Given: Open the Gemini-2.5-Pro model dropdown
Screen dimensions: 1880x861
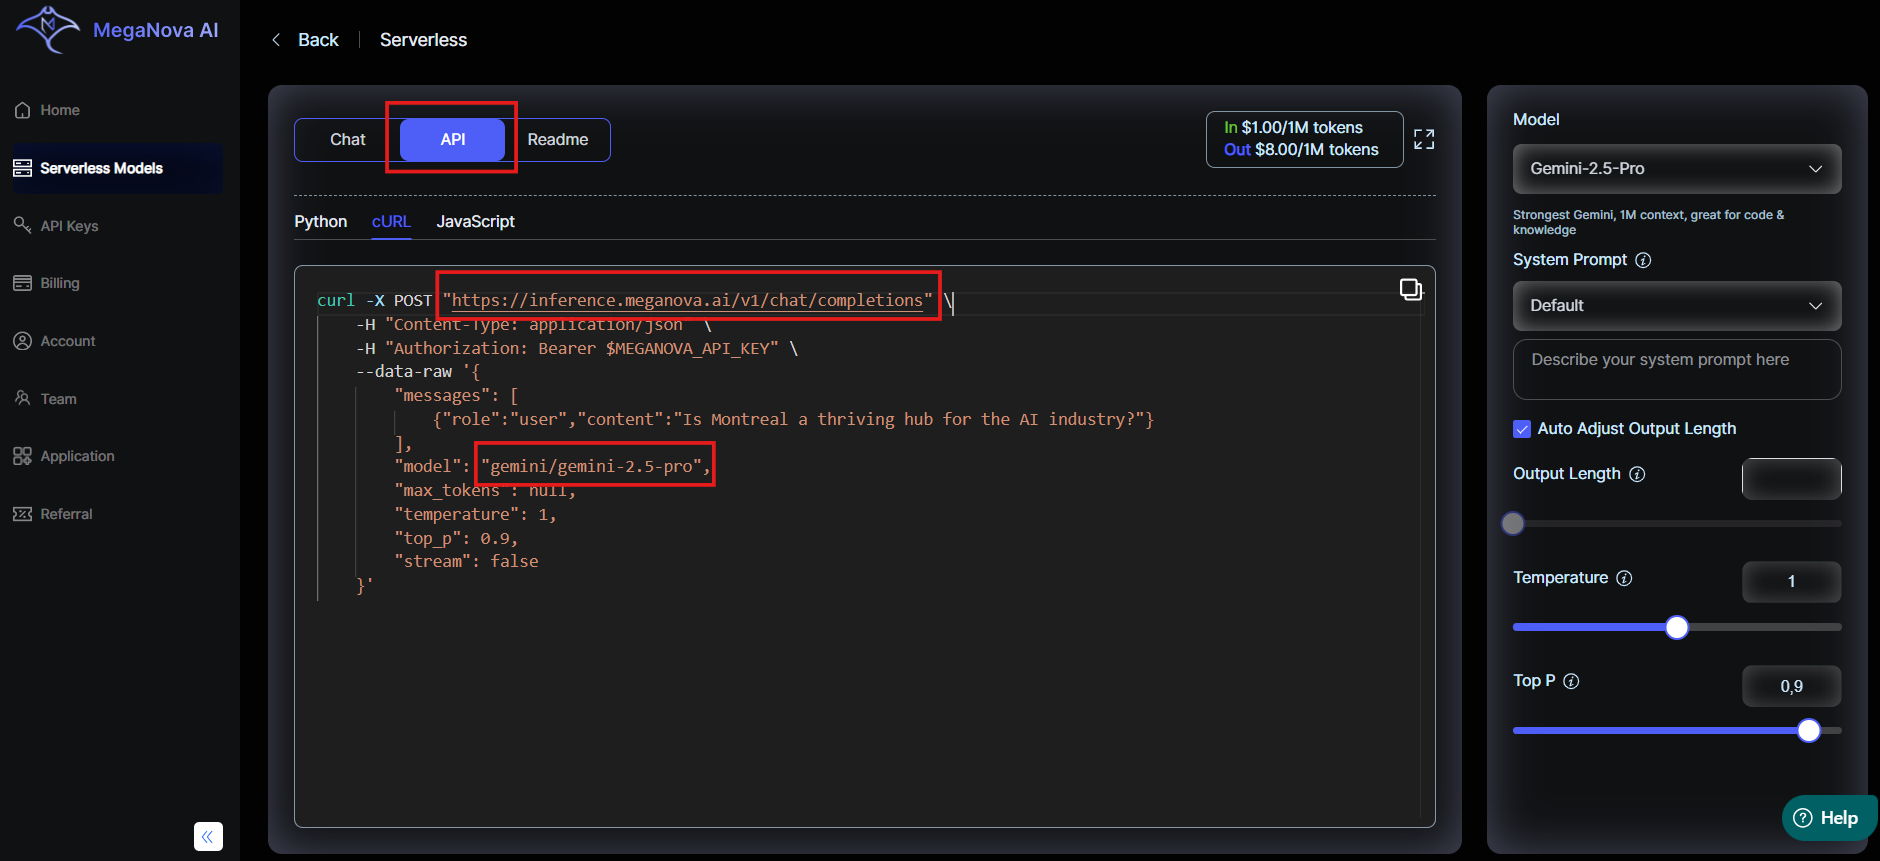Looking at the screenshot, I should pos(1676,169).
